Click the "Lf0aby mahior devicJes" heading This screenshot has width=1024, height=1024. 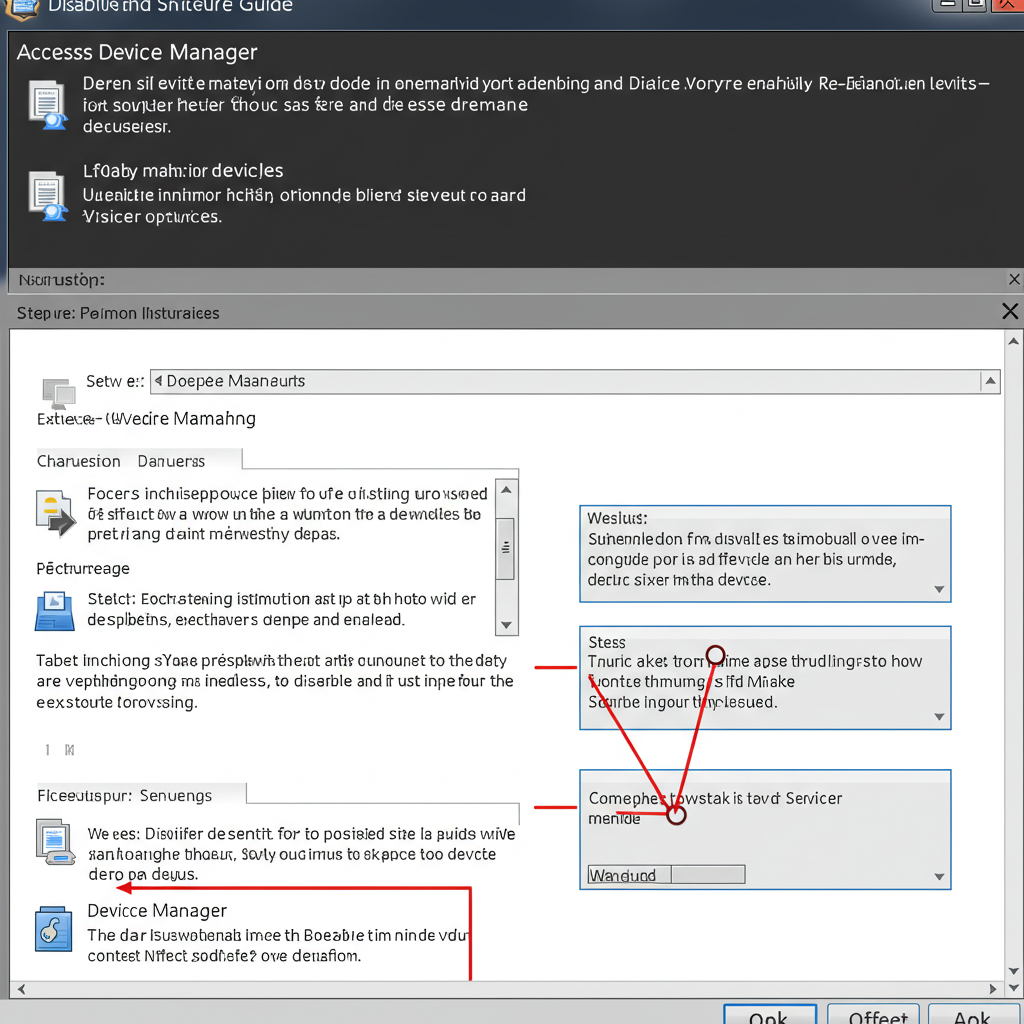183,171
